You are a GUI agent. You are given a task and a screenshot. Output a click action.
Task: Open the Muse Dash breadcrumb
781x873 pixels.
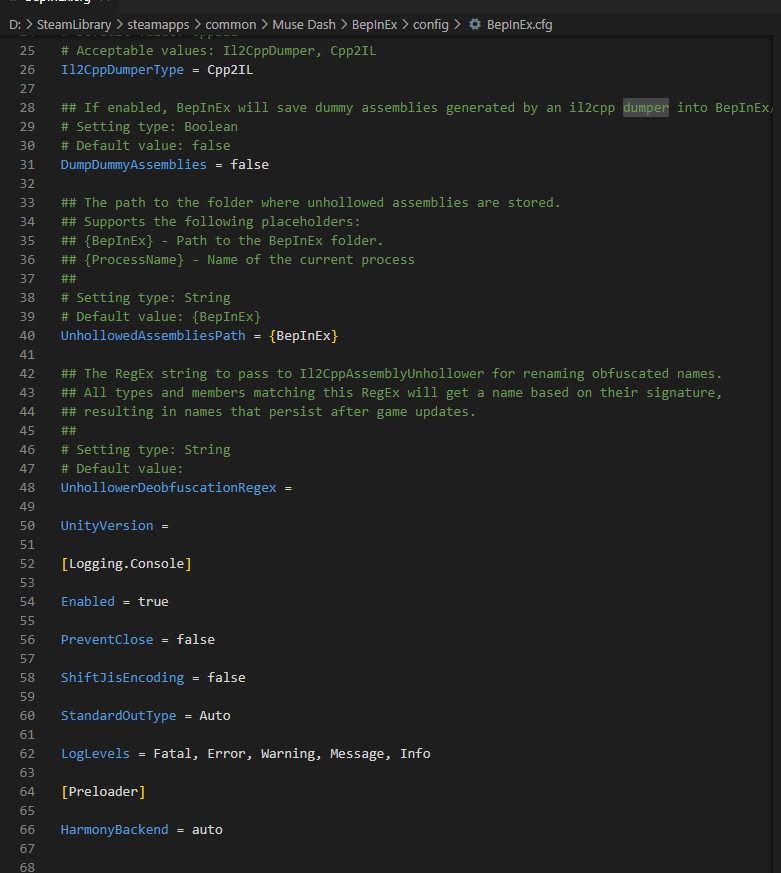coord(304,24)
